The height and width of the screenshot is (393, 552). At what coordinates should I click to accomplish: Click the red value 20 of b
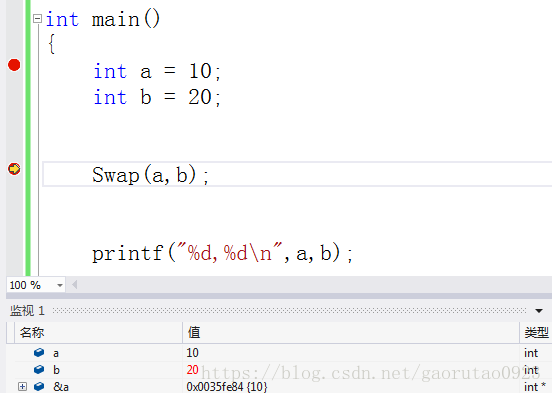click(x=193, y=370)
